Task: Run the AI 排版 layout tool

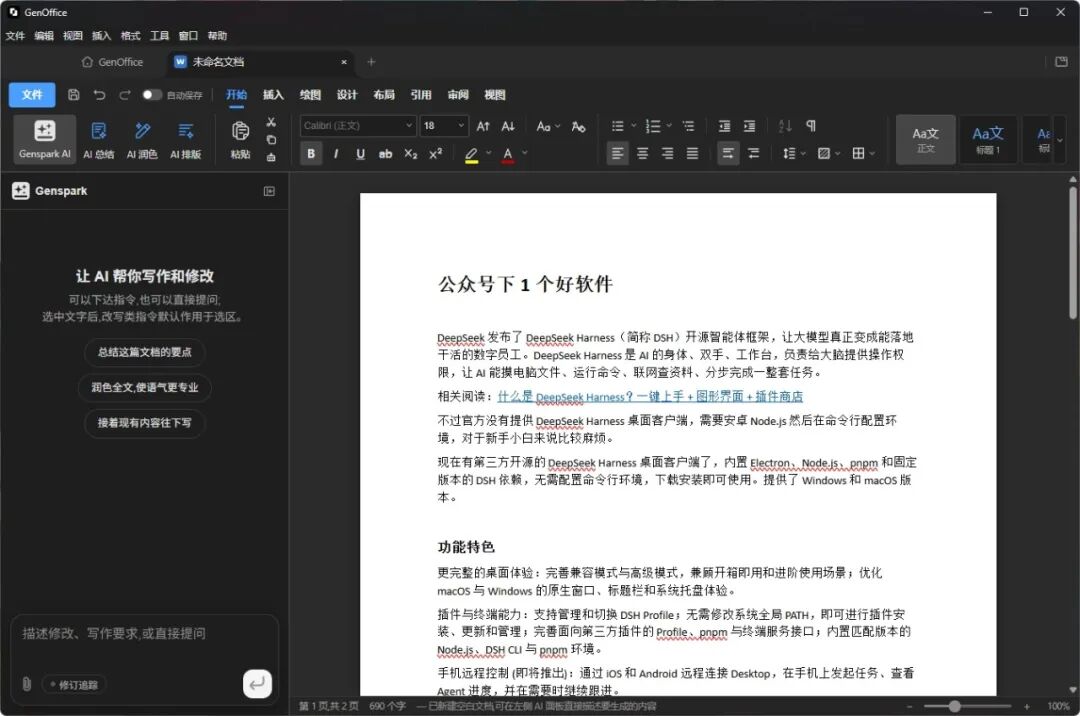Action: click(x=185, y=140)
